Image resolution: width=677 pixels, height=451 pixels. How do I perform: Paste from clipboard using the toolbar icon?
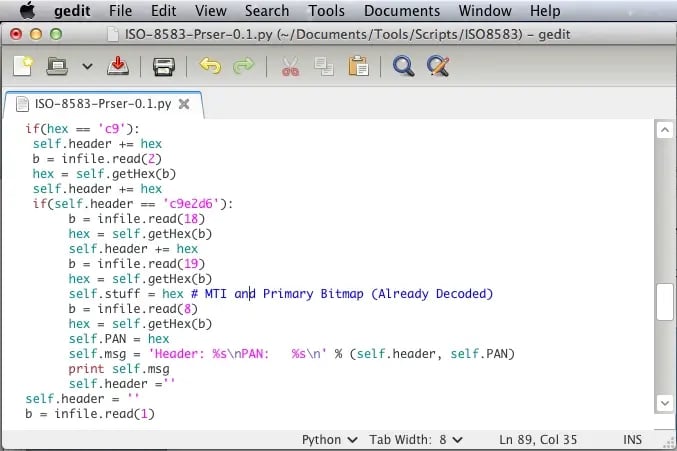pos(358,67)
